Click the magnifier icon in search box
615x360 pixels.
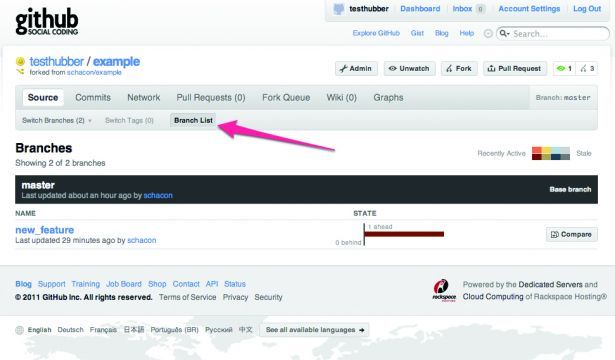tap(504, 34)
